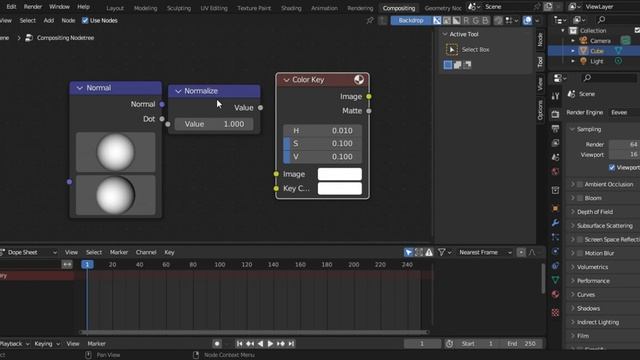640x360 pixels.
Task: Click the Light object data icon
Action: pos(618,61)
